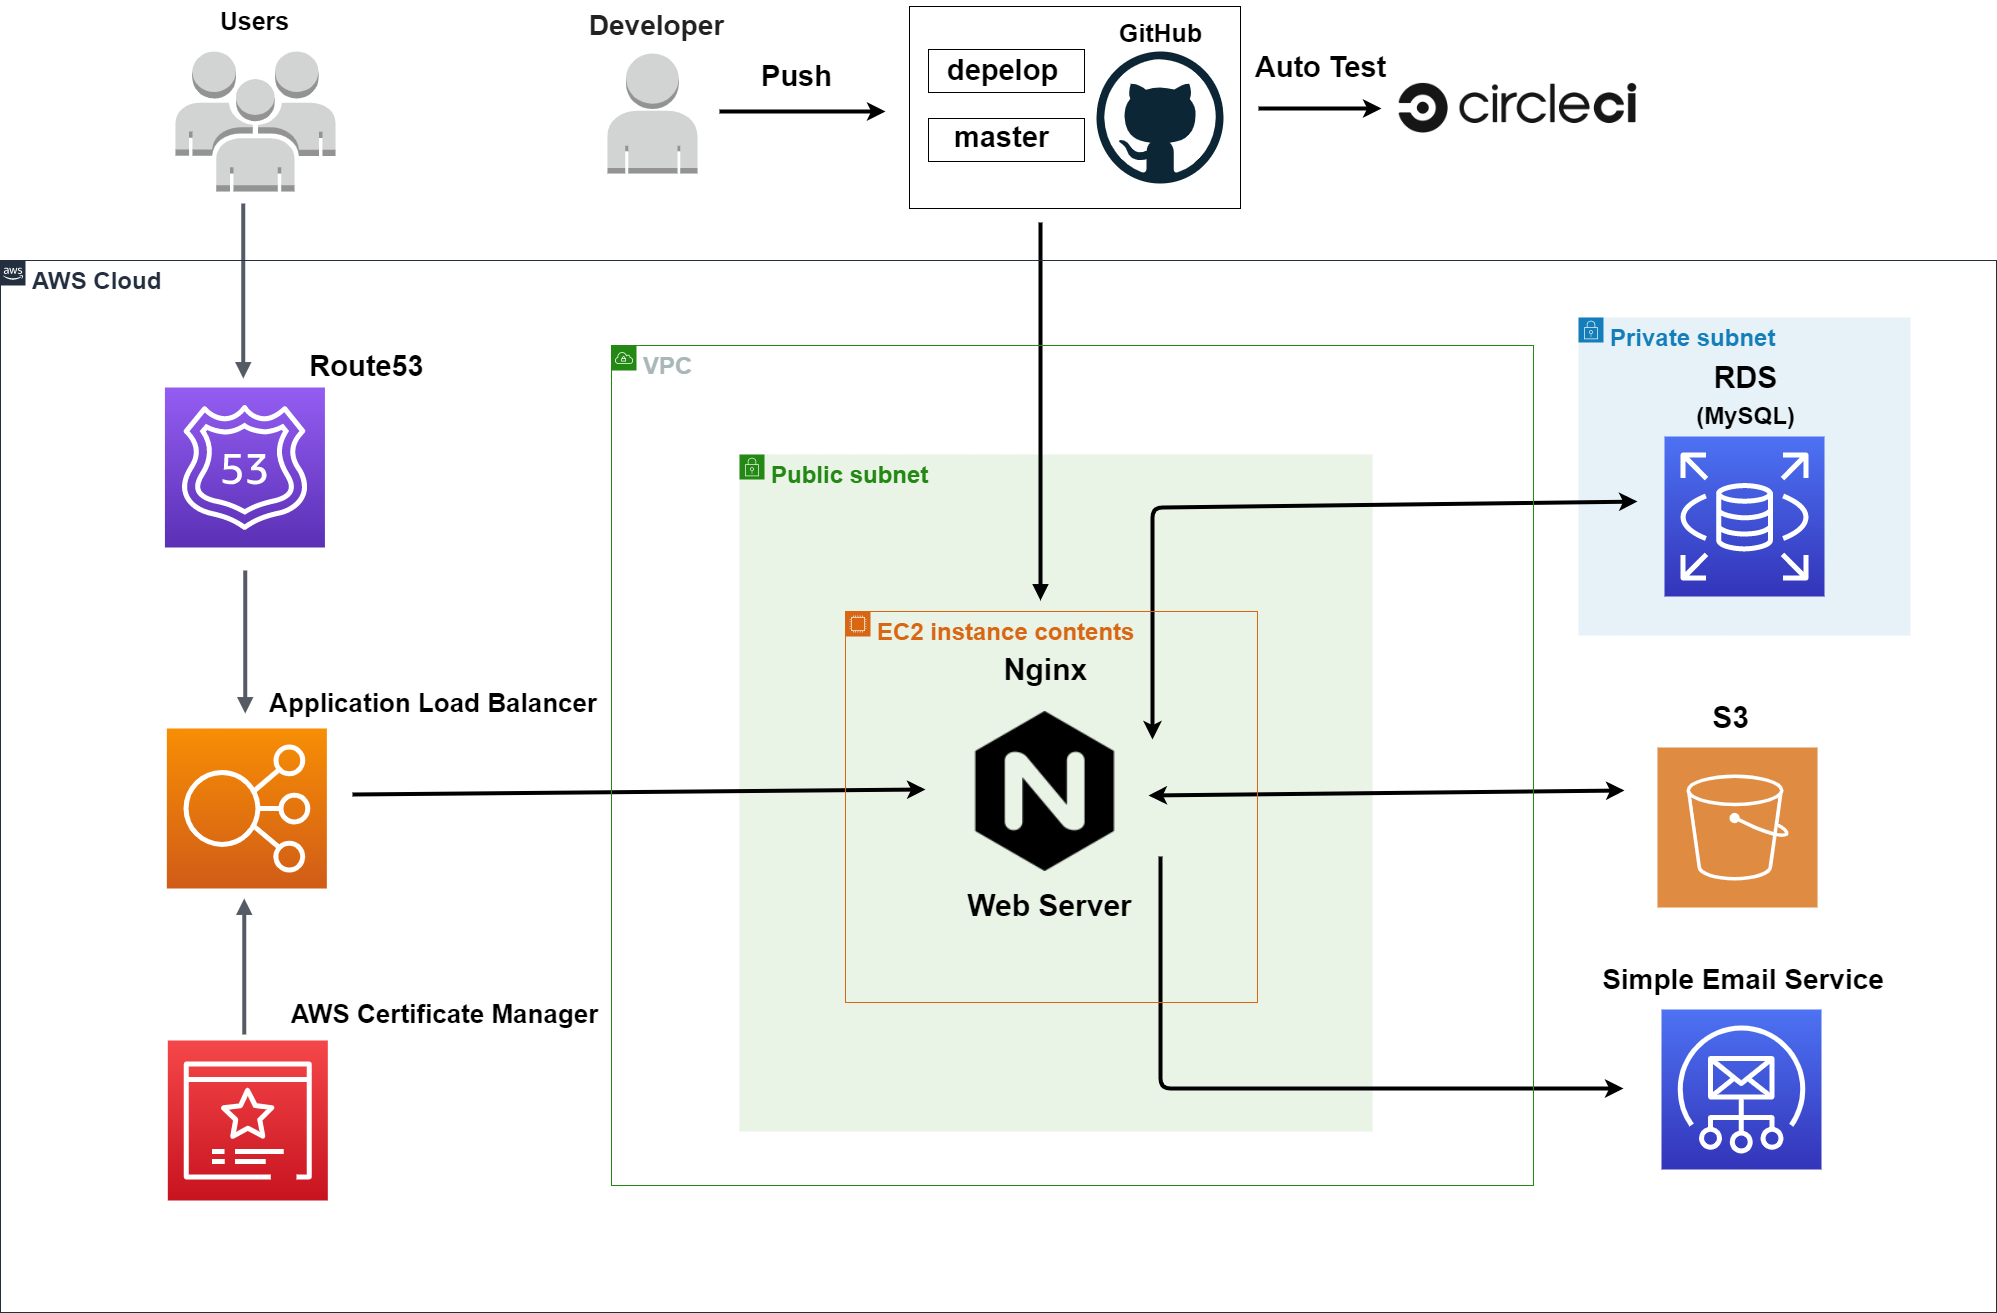This screenshot has width=1997, height=1313.
Task: Select the Elastic Load Balancer icon
Action: 246,808
